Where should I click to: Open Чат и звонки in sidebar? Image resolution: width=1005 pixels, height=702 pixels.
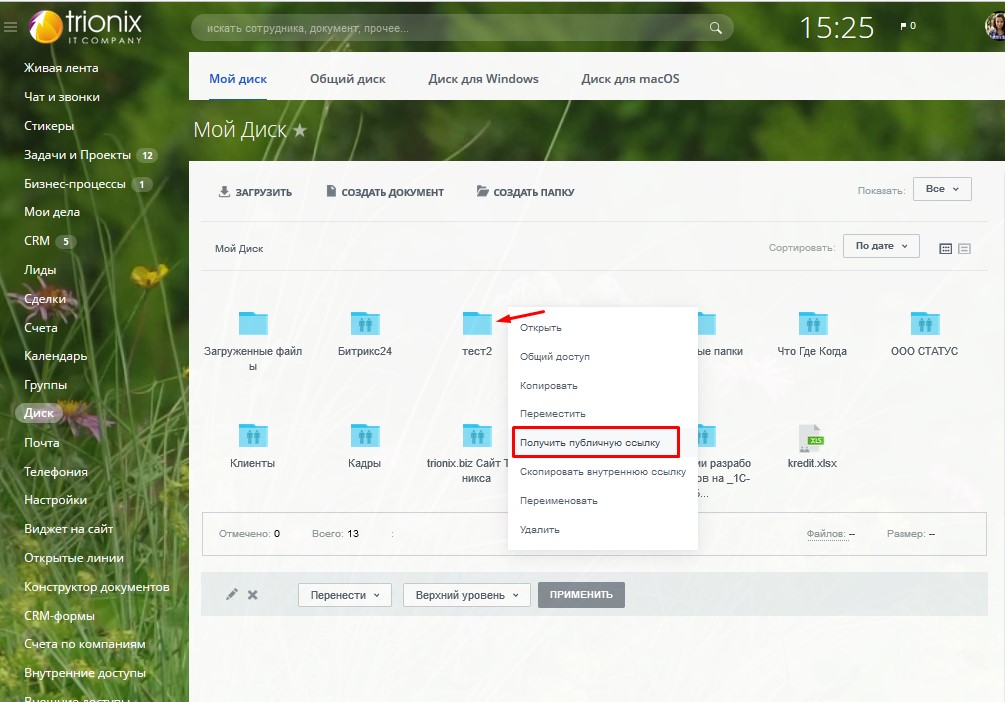click(x=62, y=97)
